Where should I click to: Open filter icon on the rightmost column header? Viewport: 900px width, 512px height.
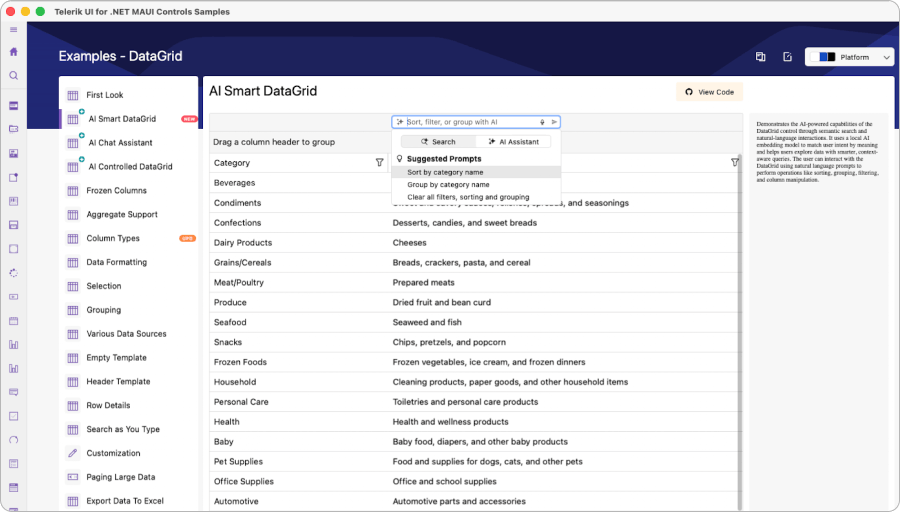click(x=735, y=162)
